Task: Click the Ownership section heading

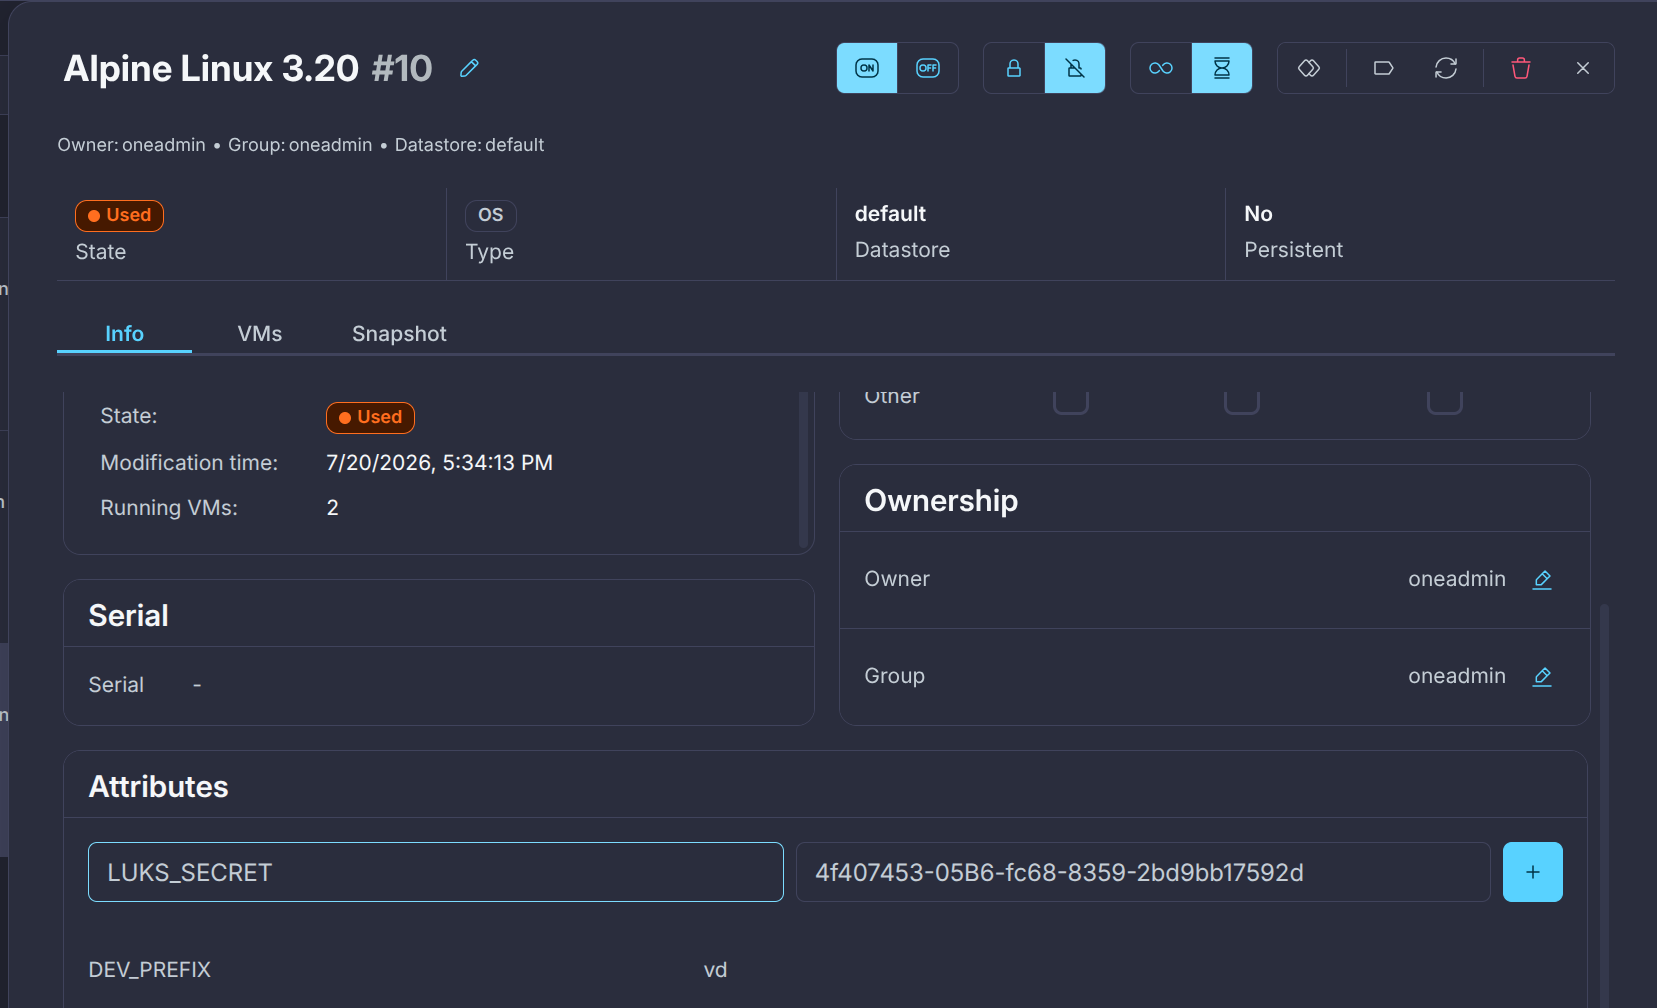Action: (941, 501)
